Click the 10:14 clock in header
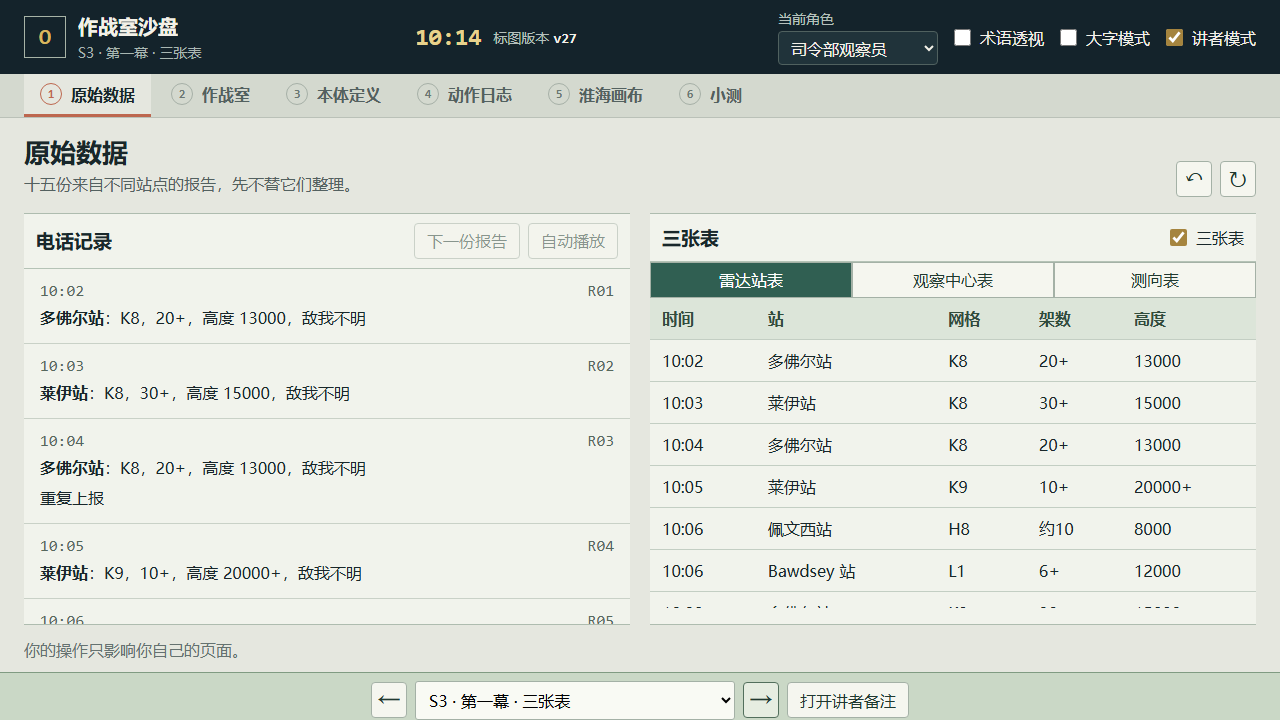The height and width of the screenshot is (720, 1280). [x=448, y=38]
